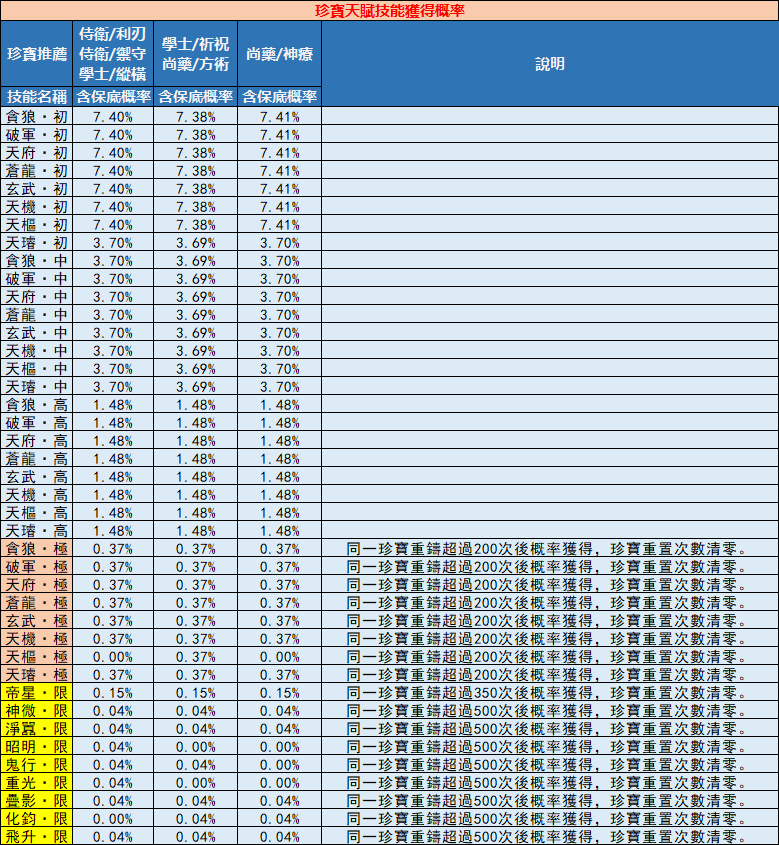
Task: Click the 玄武・中 skill name cell
Action: (36, 332)
